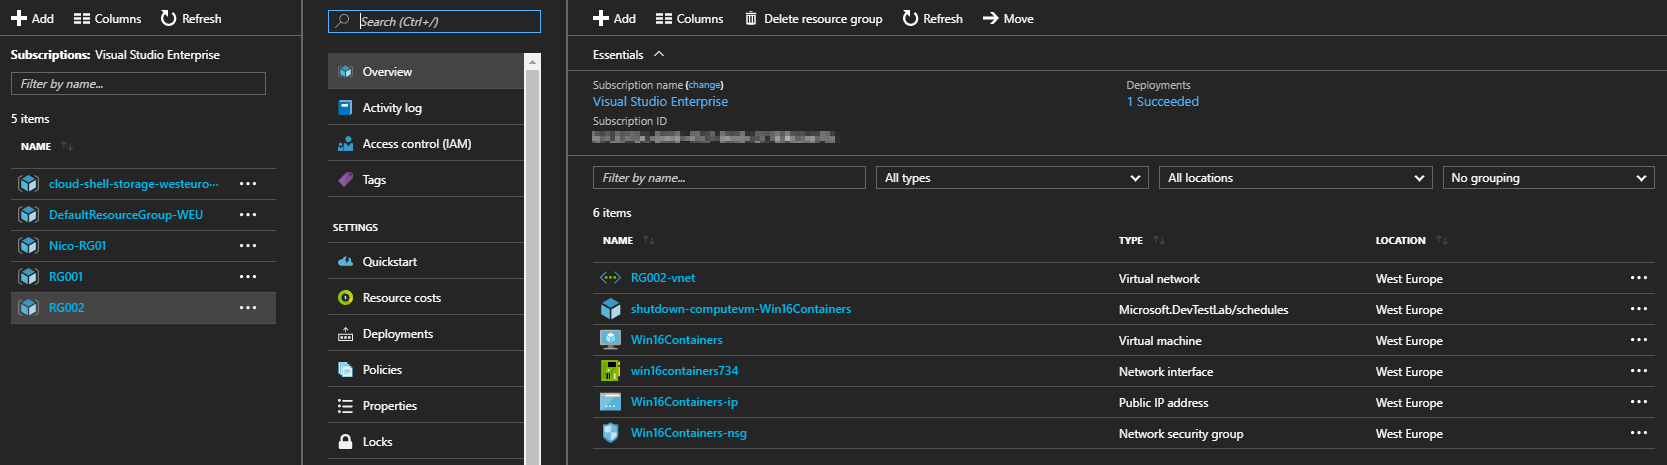Sort resources by LOCATION column
Viewport: 1667px width, 465px height.
[1411, 240]
